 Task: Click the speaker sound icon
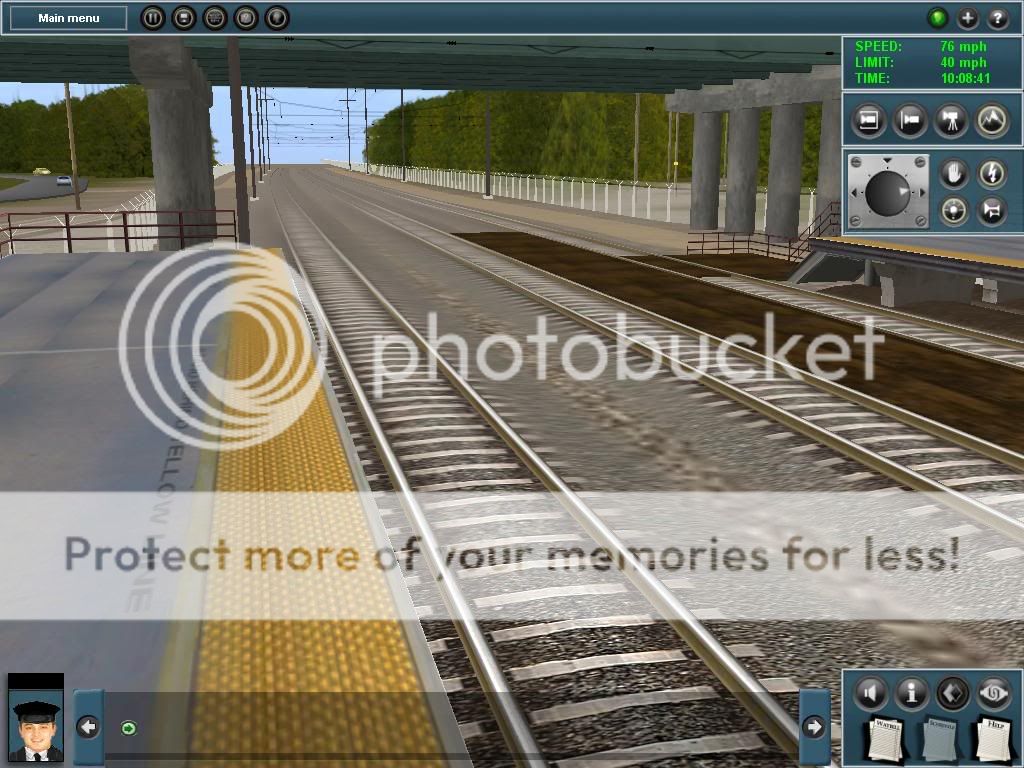click(x=870, y=693)
